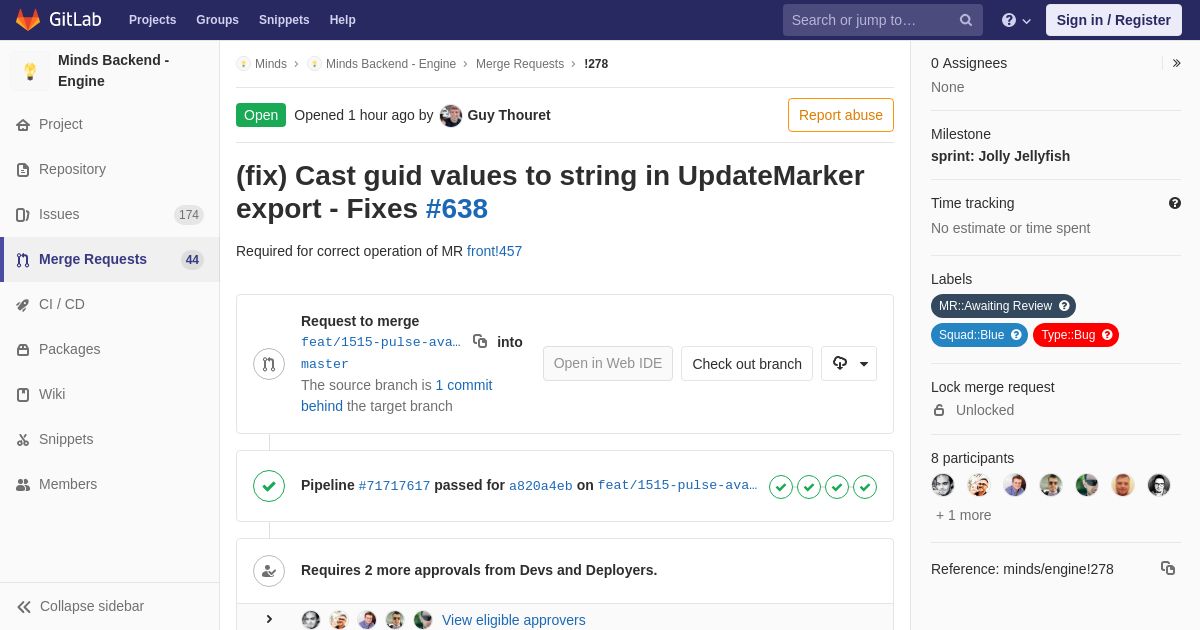Click the master target branch link
Viewport: 1200px width, 630px height.
tap(325, 364)
